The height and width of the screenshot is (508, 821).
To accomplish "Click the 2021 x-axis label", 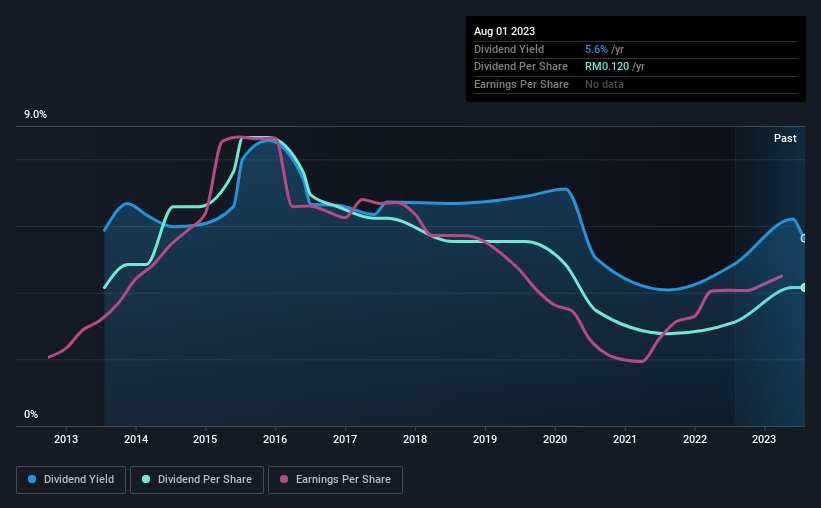I will click(625, 439).
